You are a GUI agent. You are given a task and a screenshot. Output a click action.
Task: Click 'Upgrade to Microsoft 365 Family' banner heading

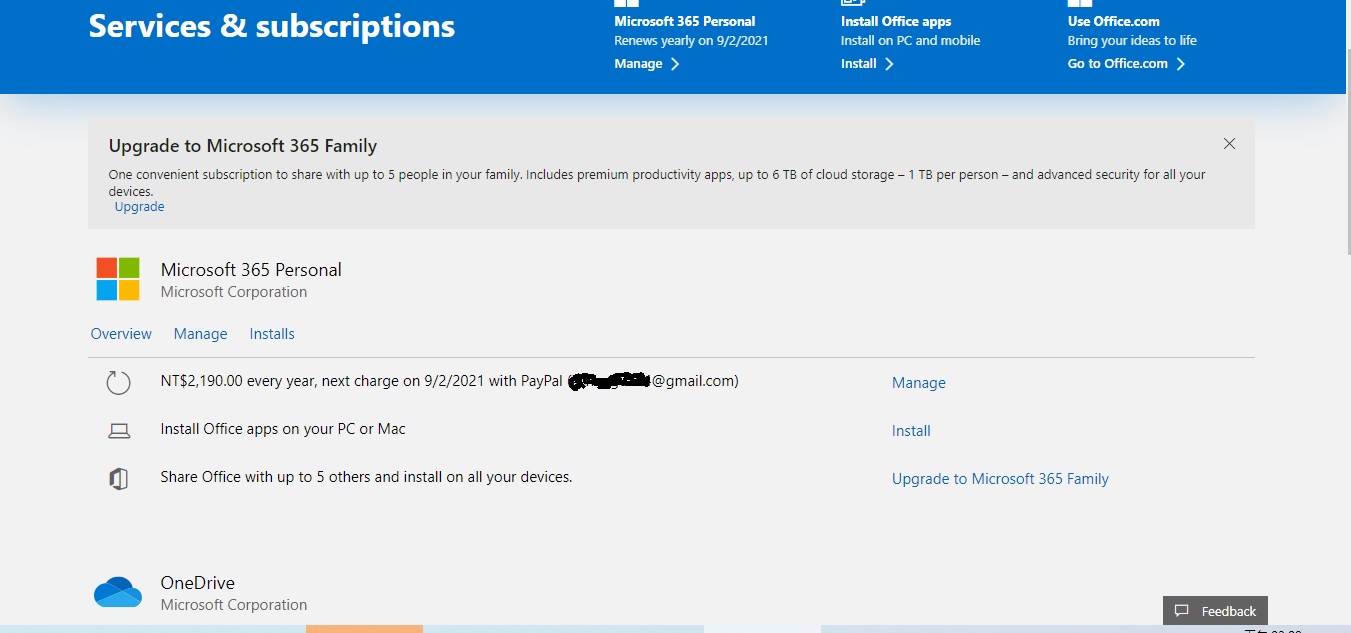[243, 146]
